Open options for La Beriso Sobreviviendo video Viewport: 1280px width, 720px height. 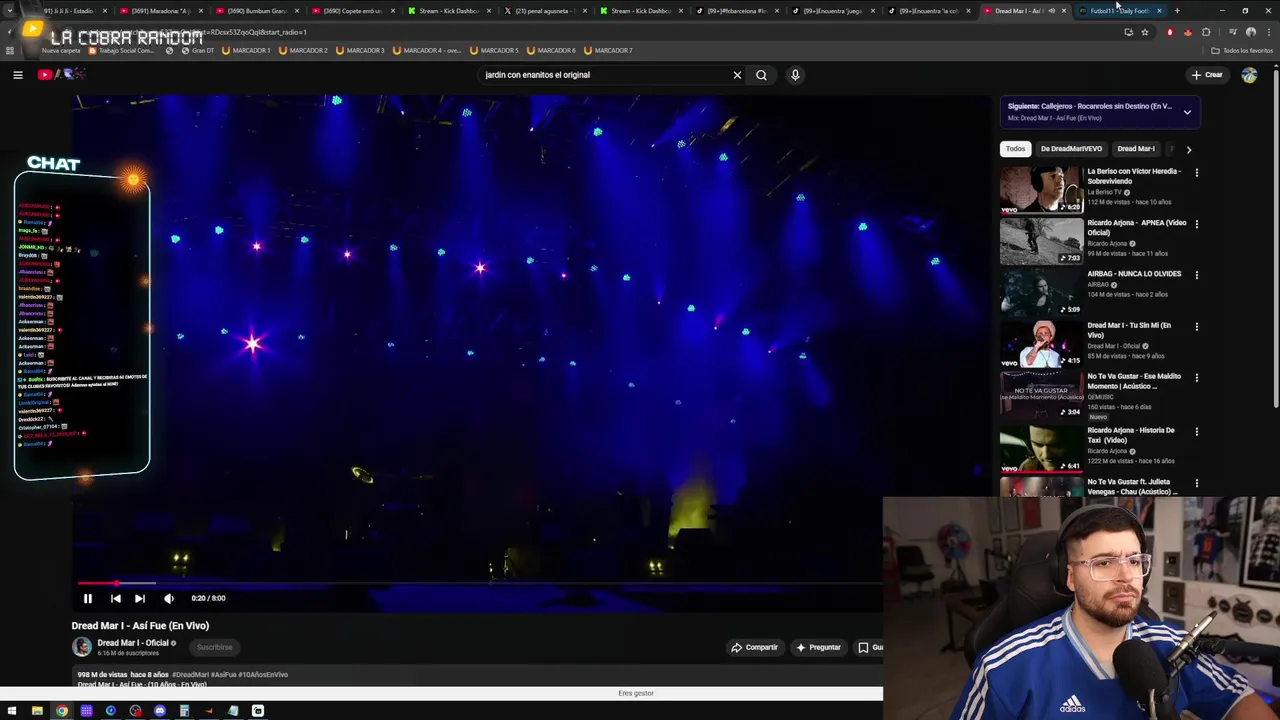point(1196,172)
